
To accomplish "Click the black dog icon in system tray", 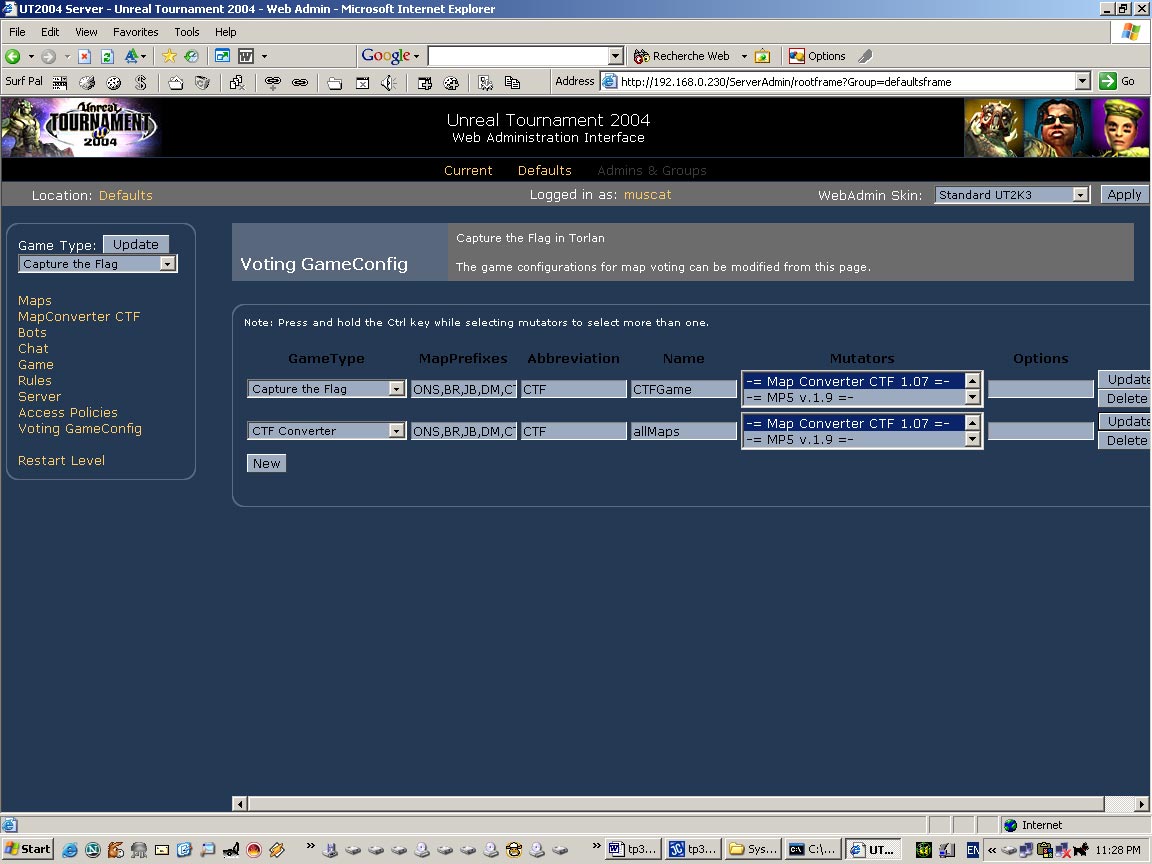I will coord(1081,850).
